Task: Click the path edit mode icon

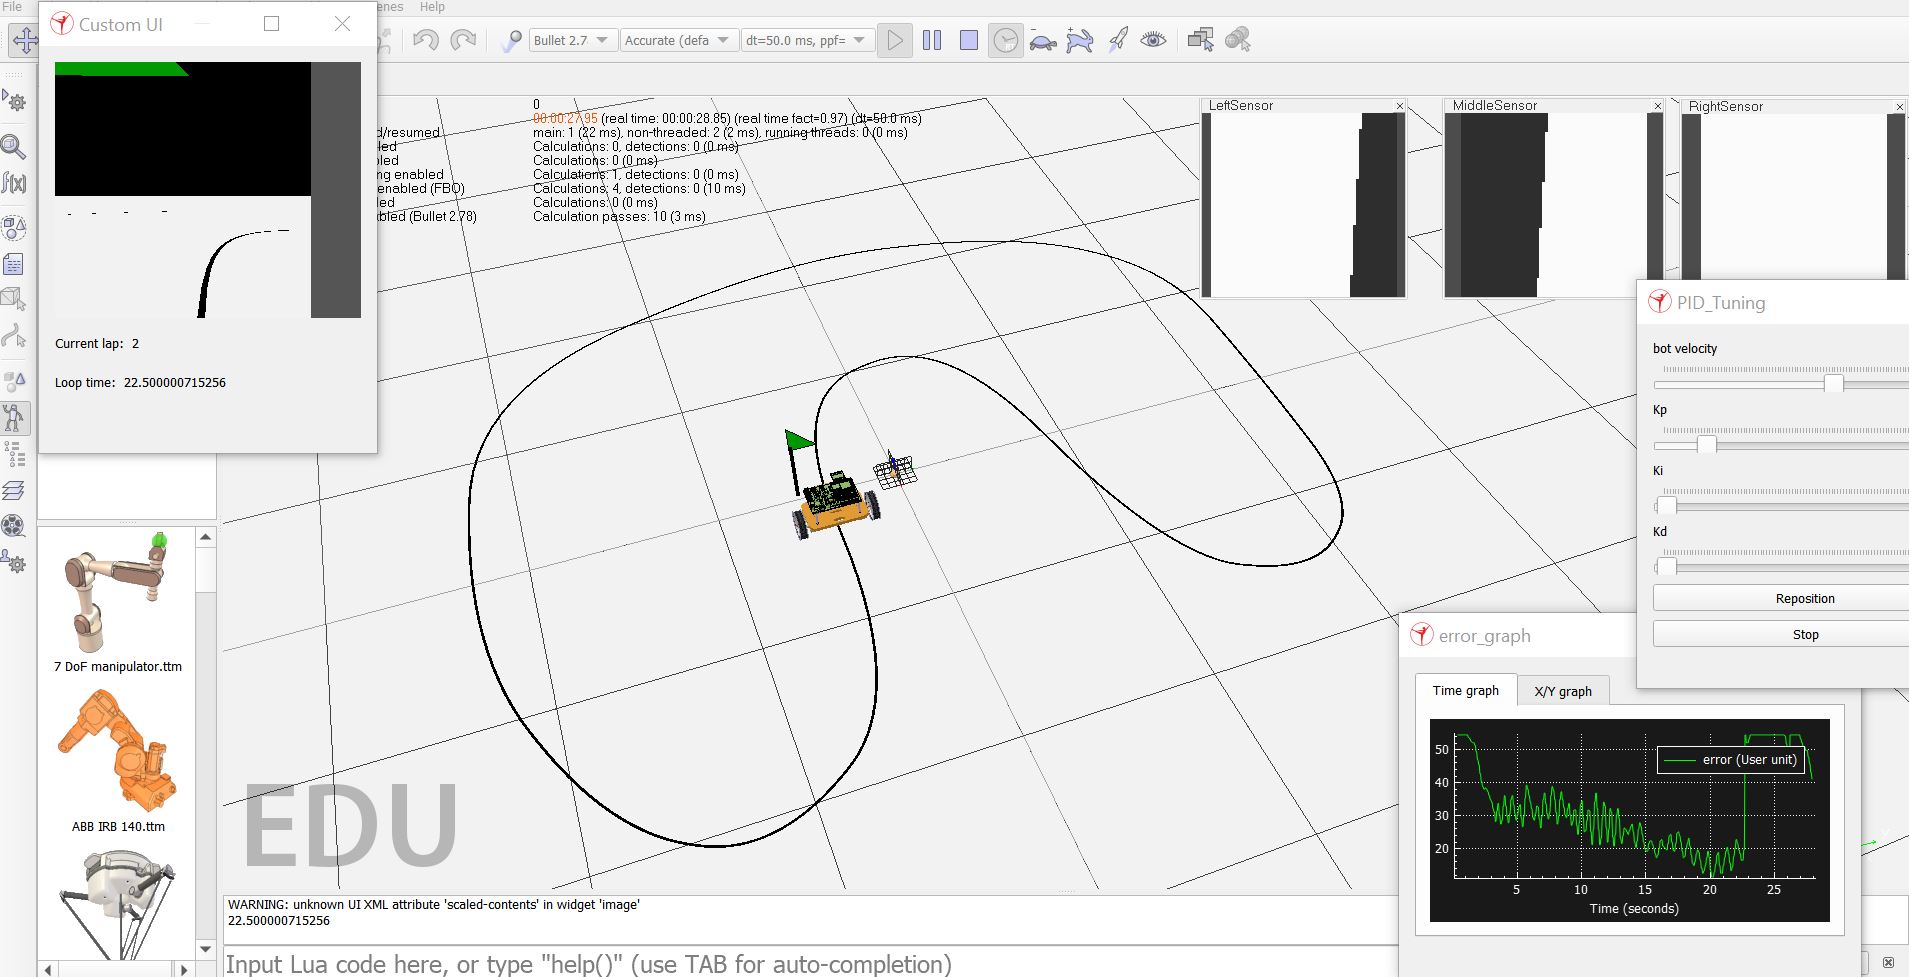Action: [x=14, y=336]
